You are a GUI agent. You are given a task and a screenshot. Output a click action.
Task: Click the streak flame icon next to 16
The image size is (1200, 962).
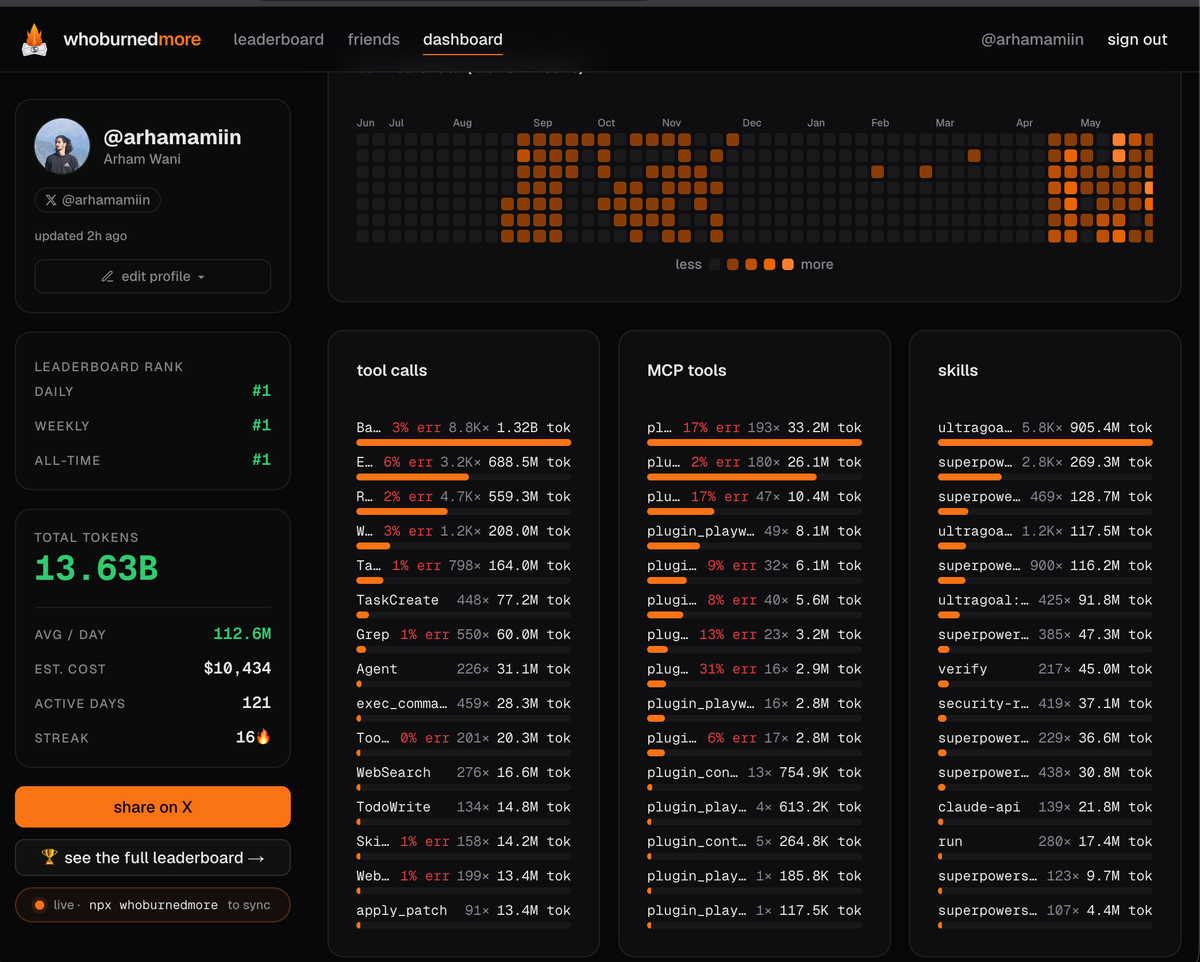264,737
